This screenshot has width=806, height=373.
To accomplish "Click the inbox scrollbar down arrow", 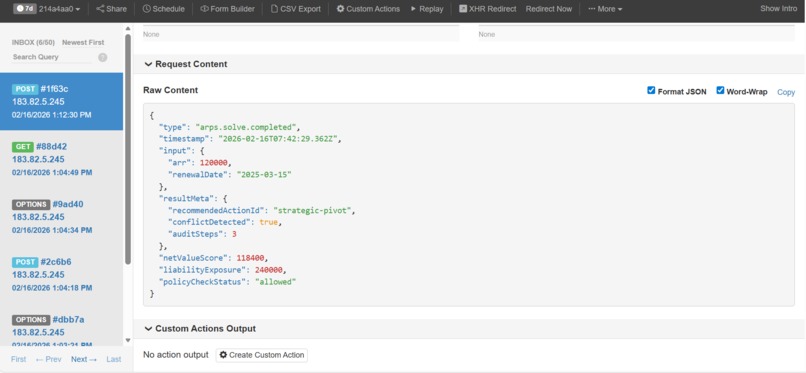I will click(x=128, y=341).
